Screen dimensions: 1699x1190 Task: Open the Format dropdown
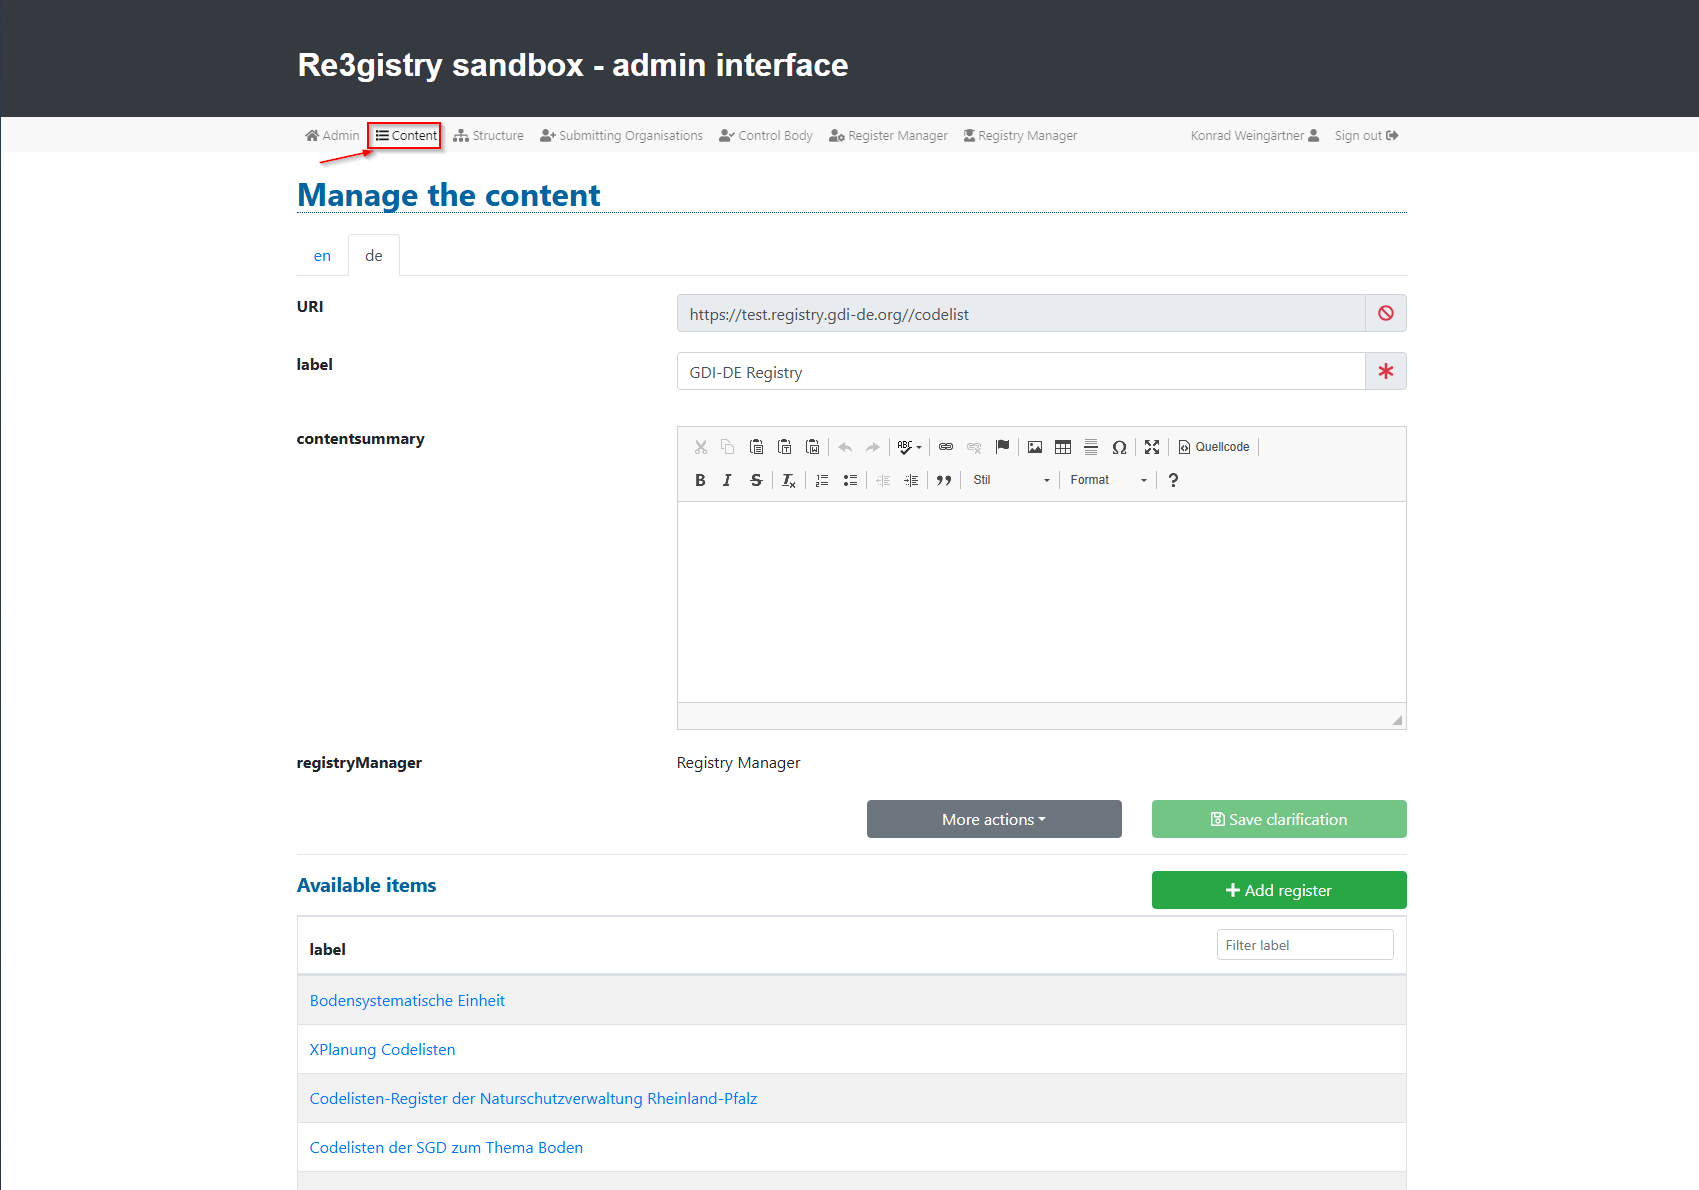(x=1108, y=480)
